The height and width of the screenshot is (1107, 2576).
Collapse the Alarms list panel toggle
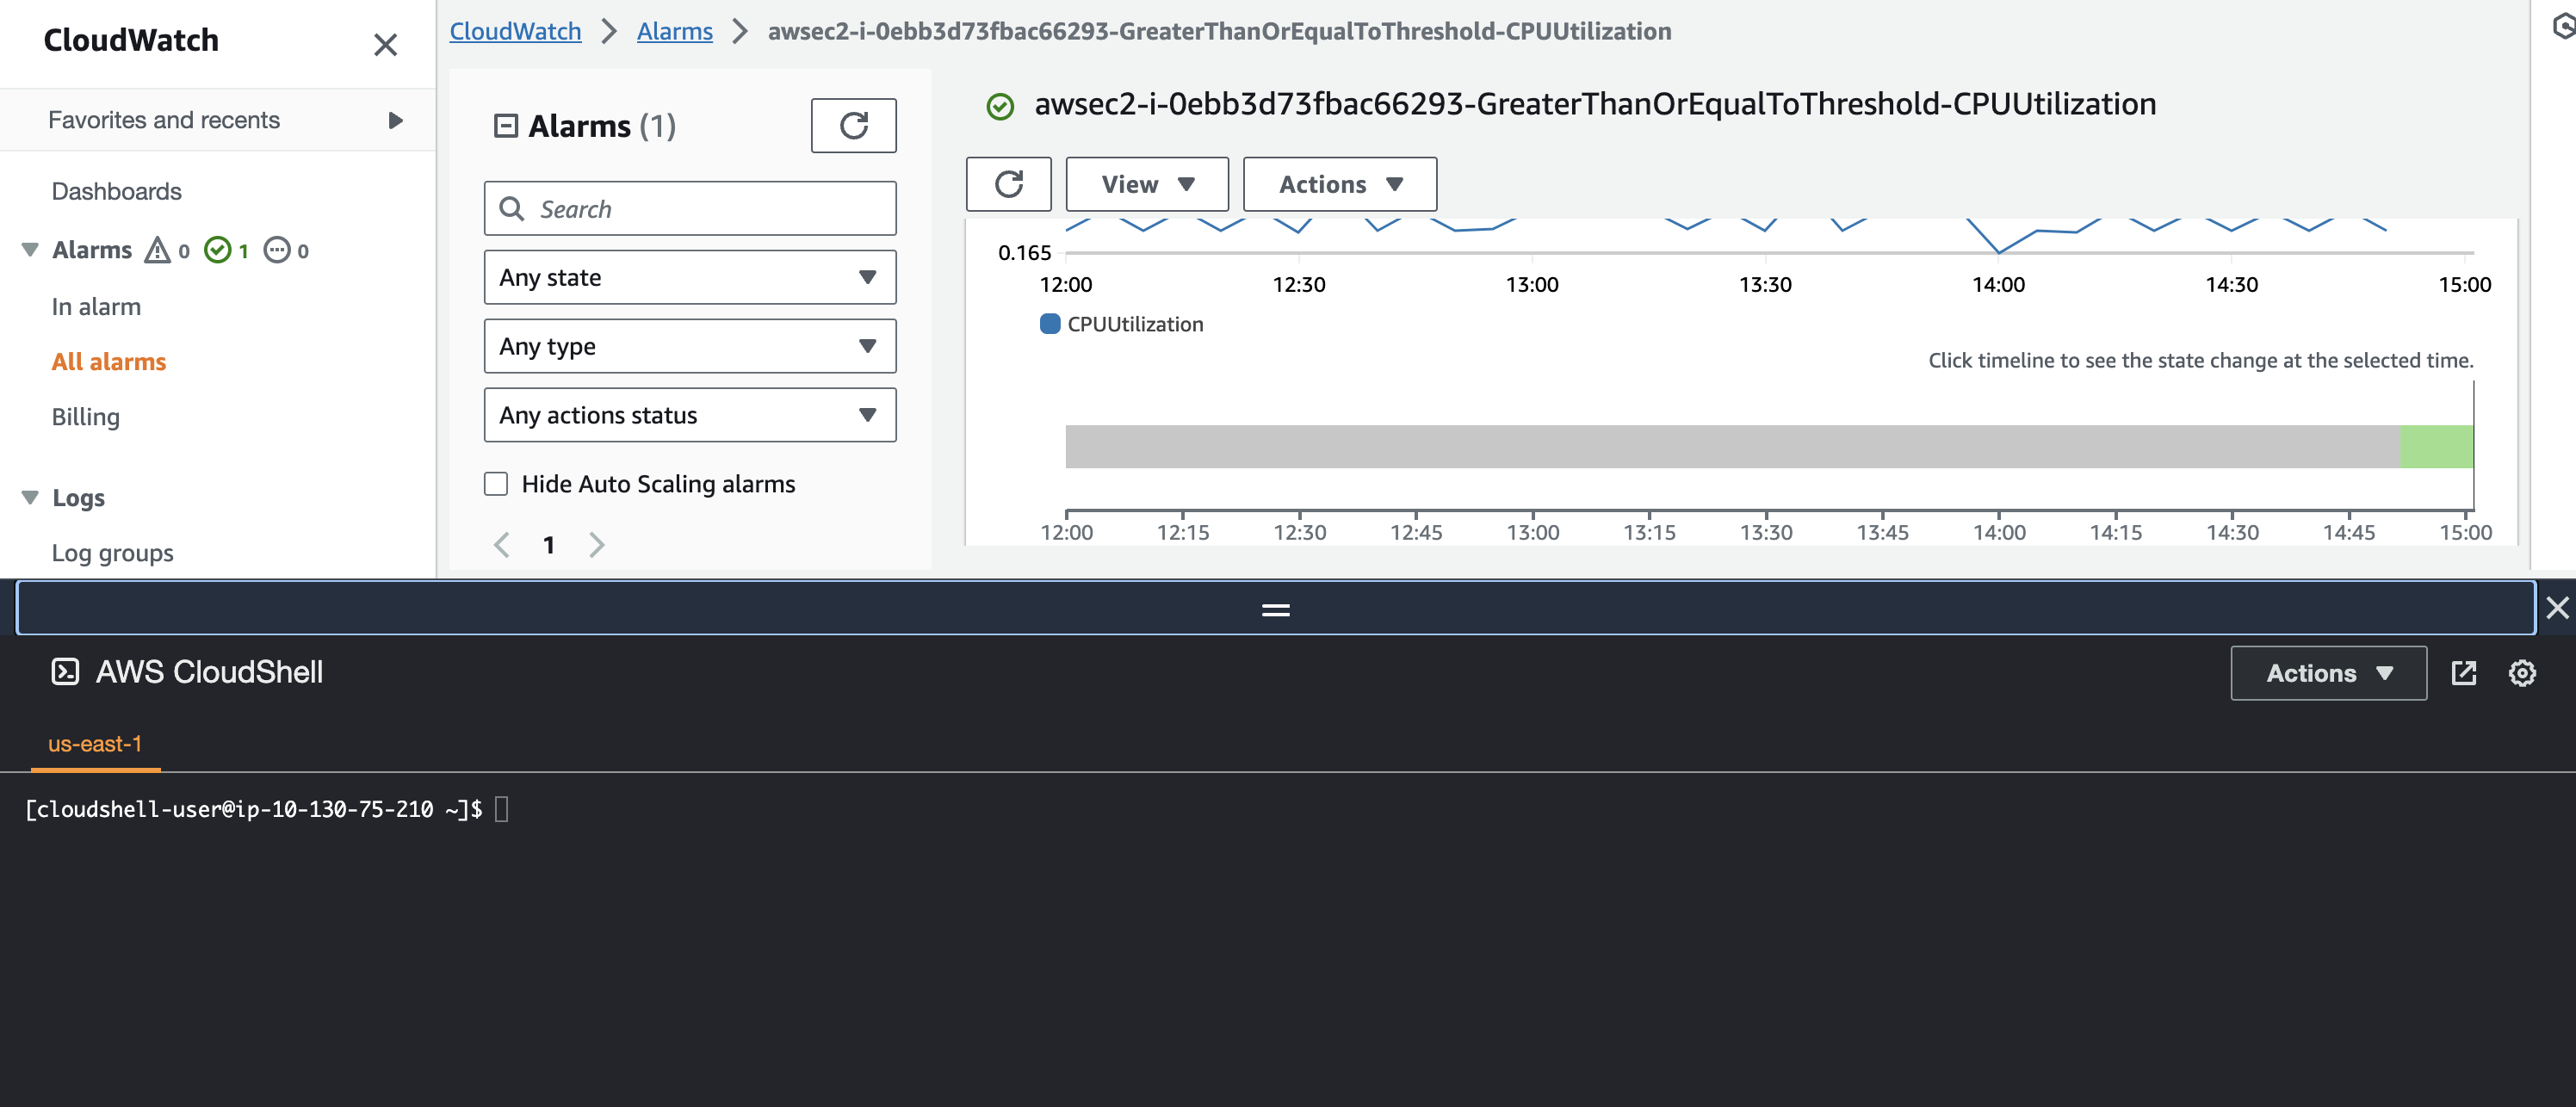pos(506,126)
